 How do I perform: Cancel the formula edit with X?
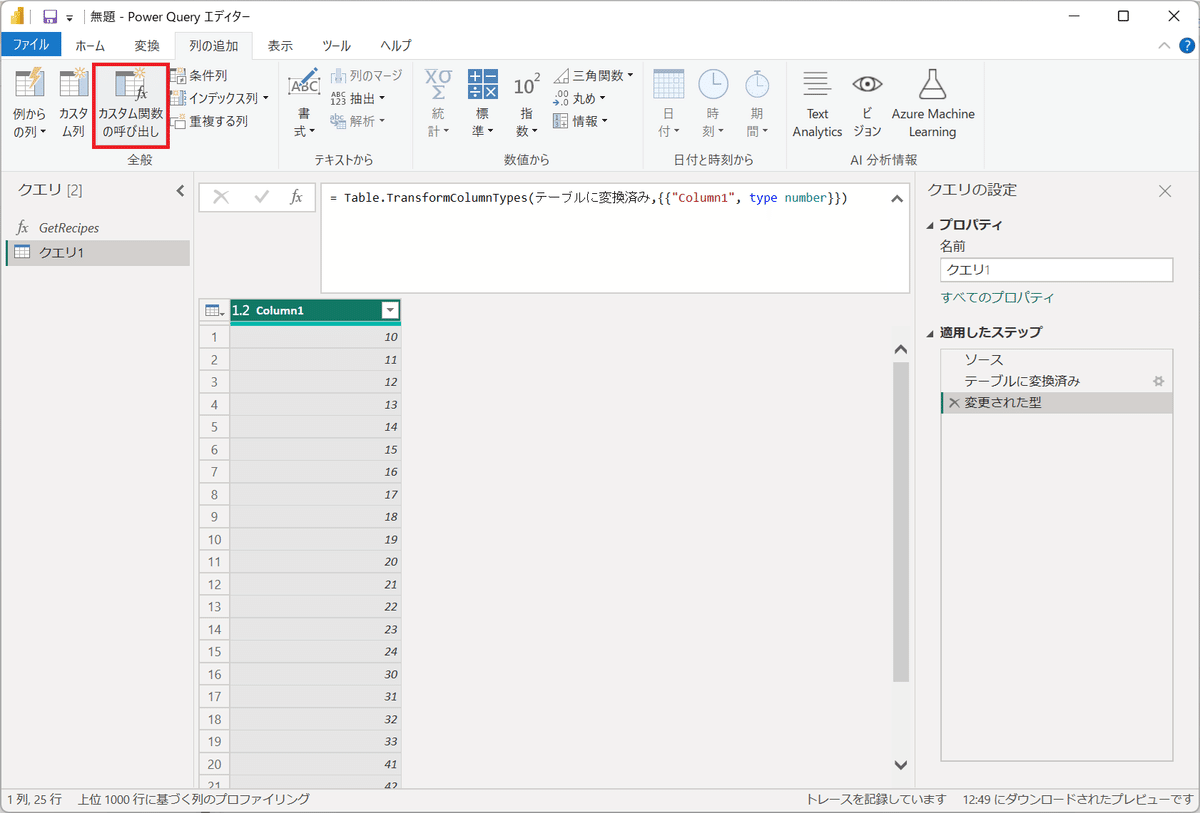coord(221,197)
